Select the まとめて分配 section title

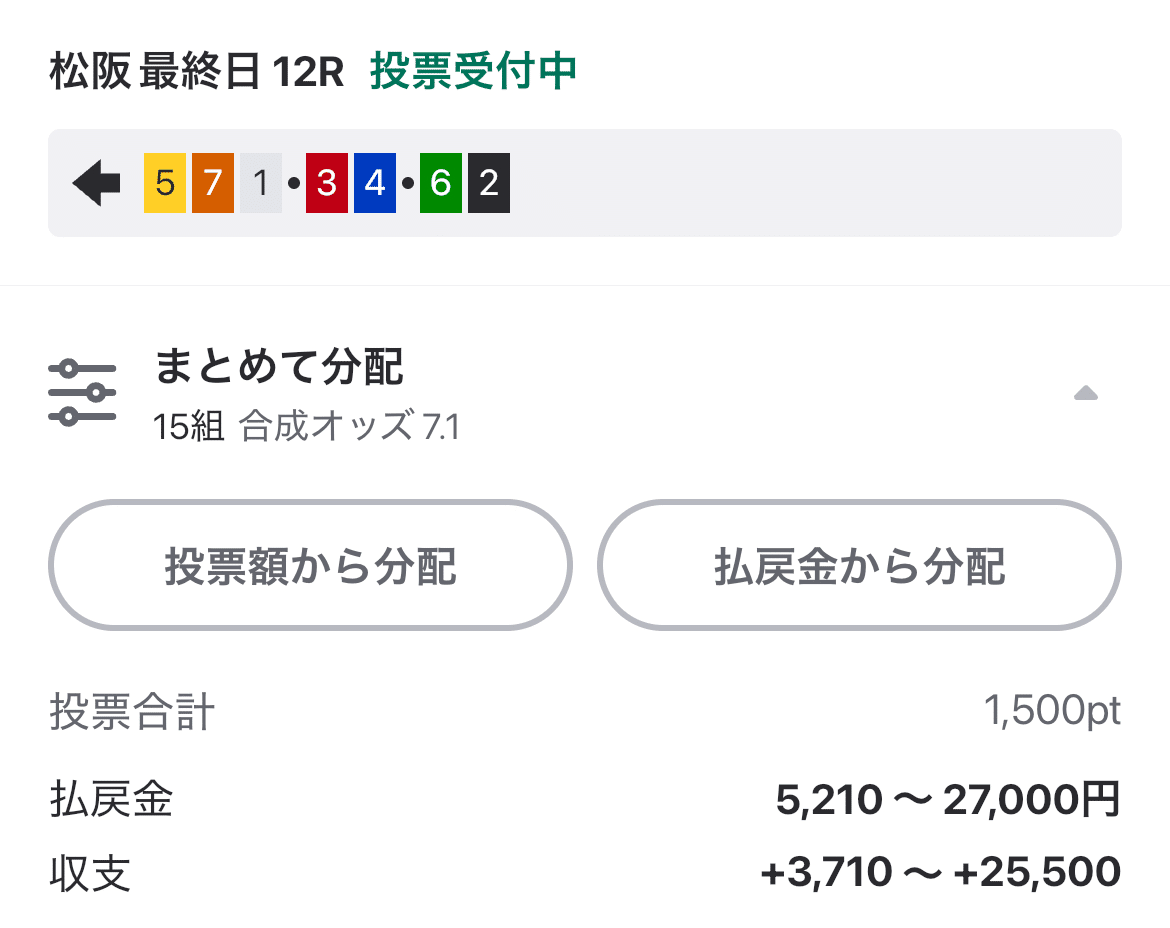click(x=281, y=369)
